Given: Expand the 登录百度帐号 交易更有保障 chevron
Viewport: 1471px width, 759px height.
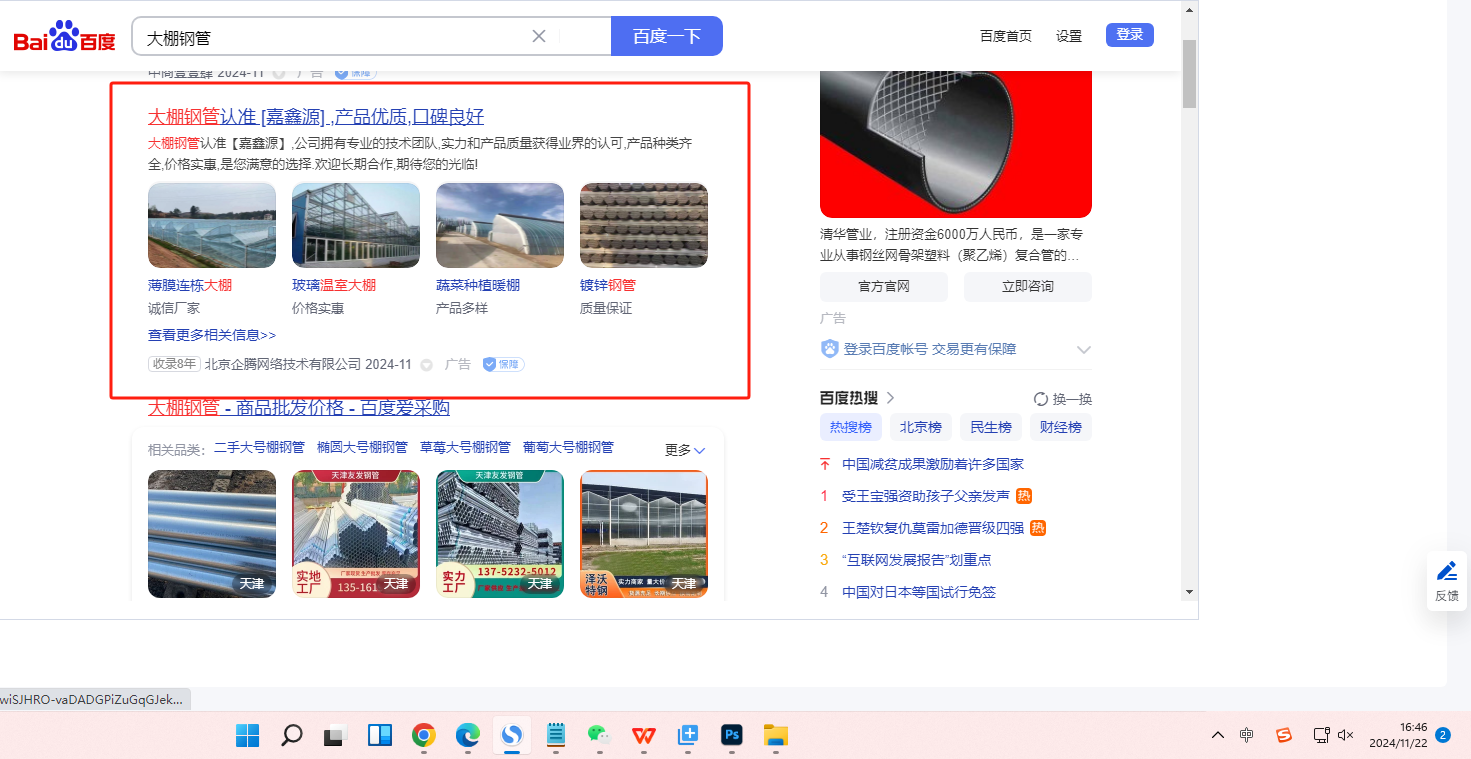Looking at the screenshot, I should 1083,349.
